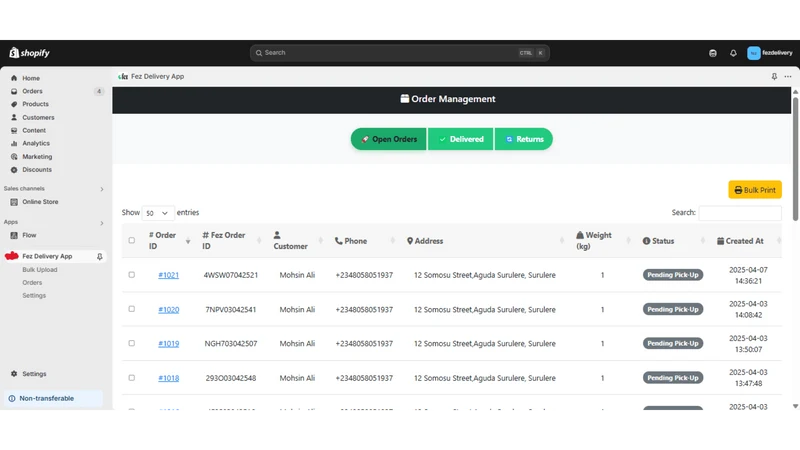800x450 pixels.
Task: Open order link #1019
Action: coord(168,344)
